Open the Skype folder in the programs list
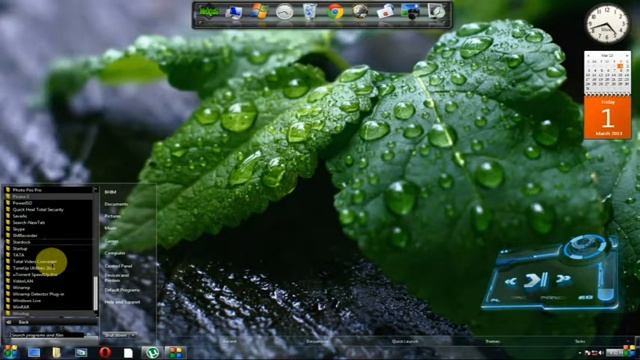The width and height of the screenshot is (640, 360). [19, 229]
